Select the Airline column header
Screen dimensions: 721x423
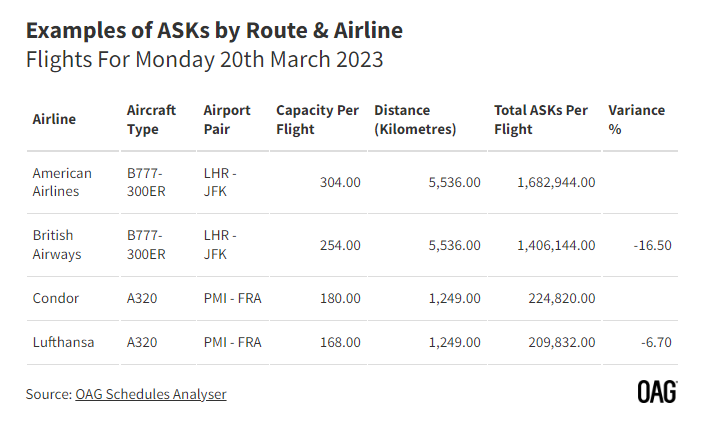click(54, 119)
